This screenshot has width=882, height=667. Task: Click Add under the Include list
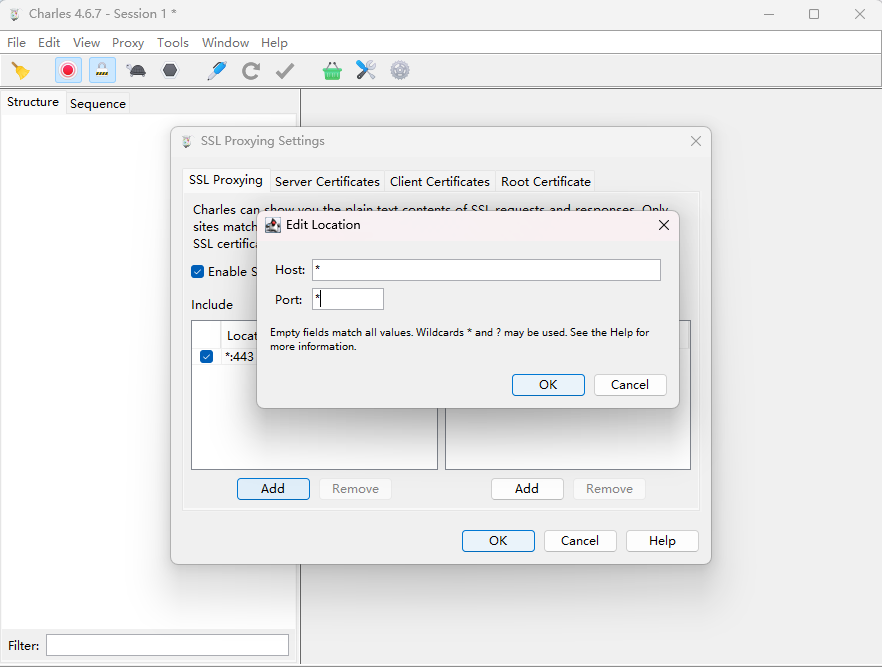click(273, 489)
